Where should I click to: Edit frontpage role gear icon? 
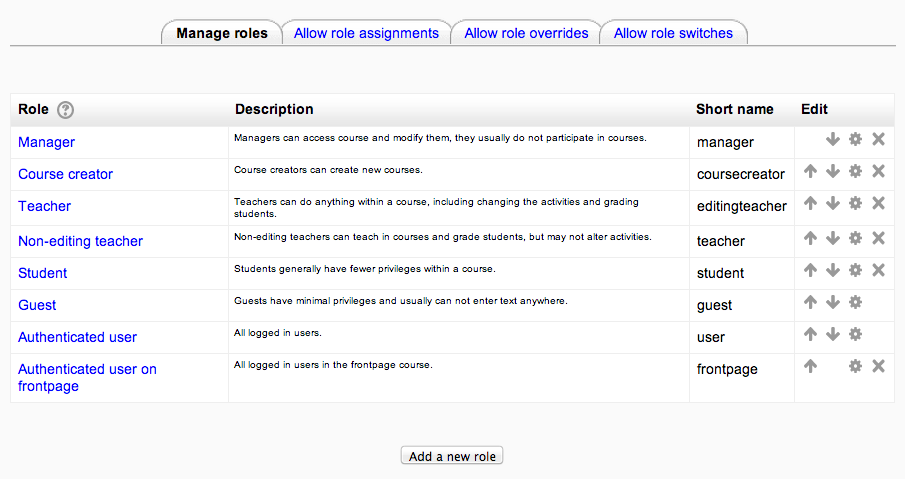coord(855,366)
